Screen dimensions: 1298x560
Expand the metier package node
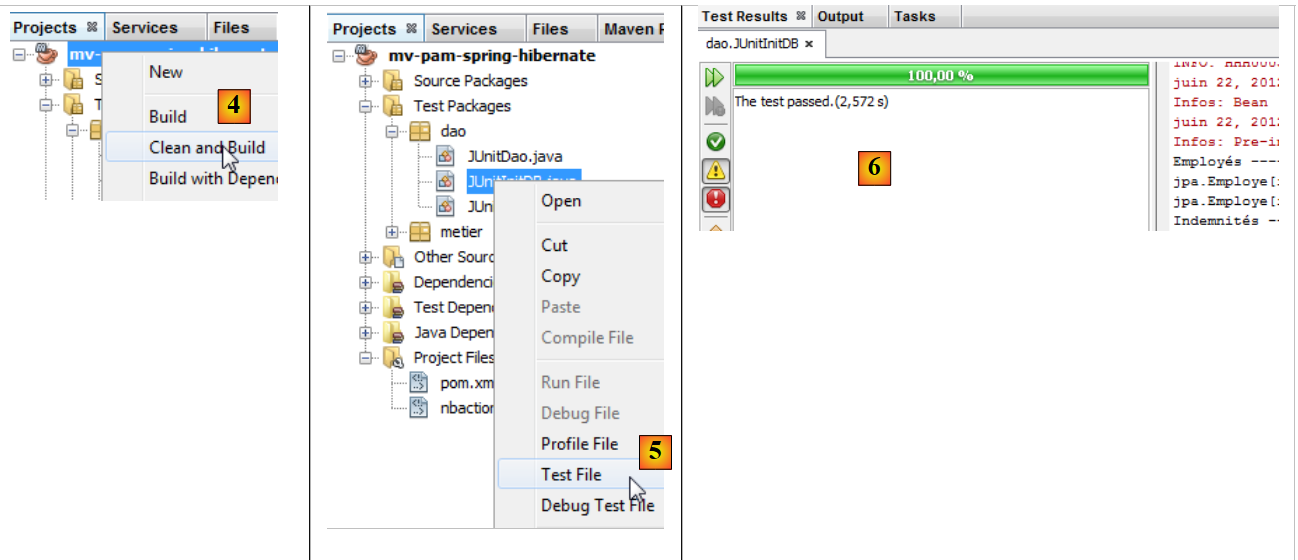tap(393, 232)
